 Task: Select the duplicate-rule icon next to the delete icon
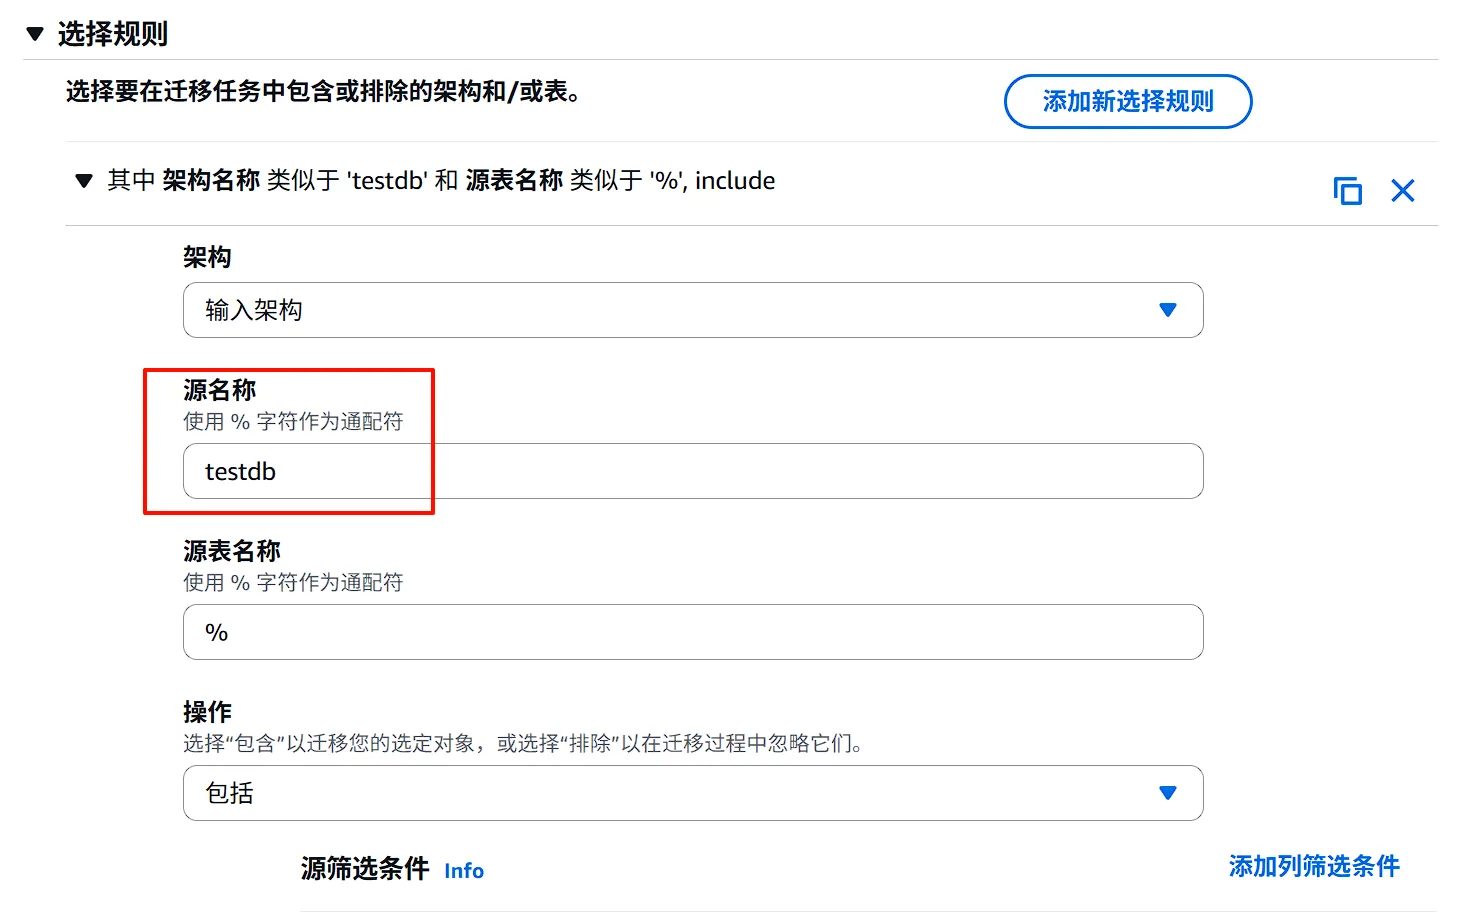pos(1347,190)
